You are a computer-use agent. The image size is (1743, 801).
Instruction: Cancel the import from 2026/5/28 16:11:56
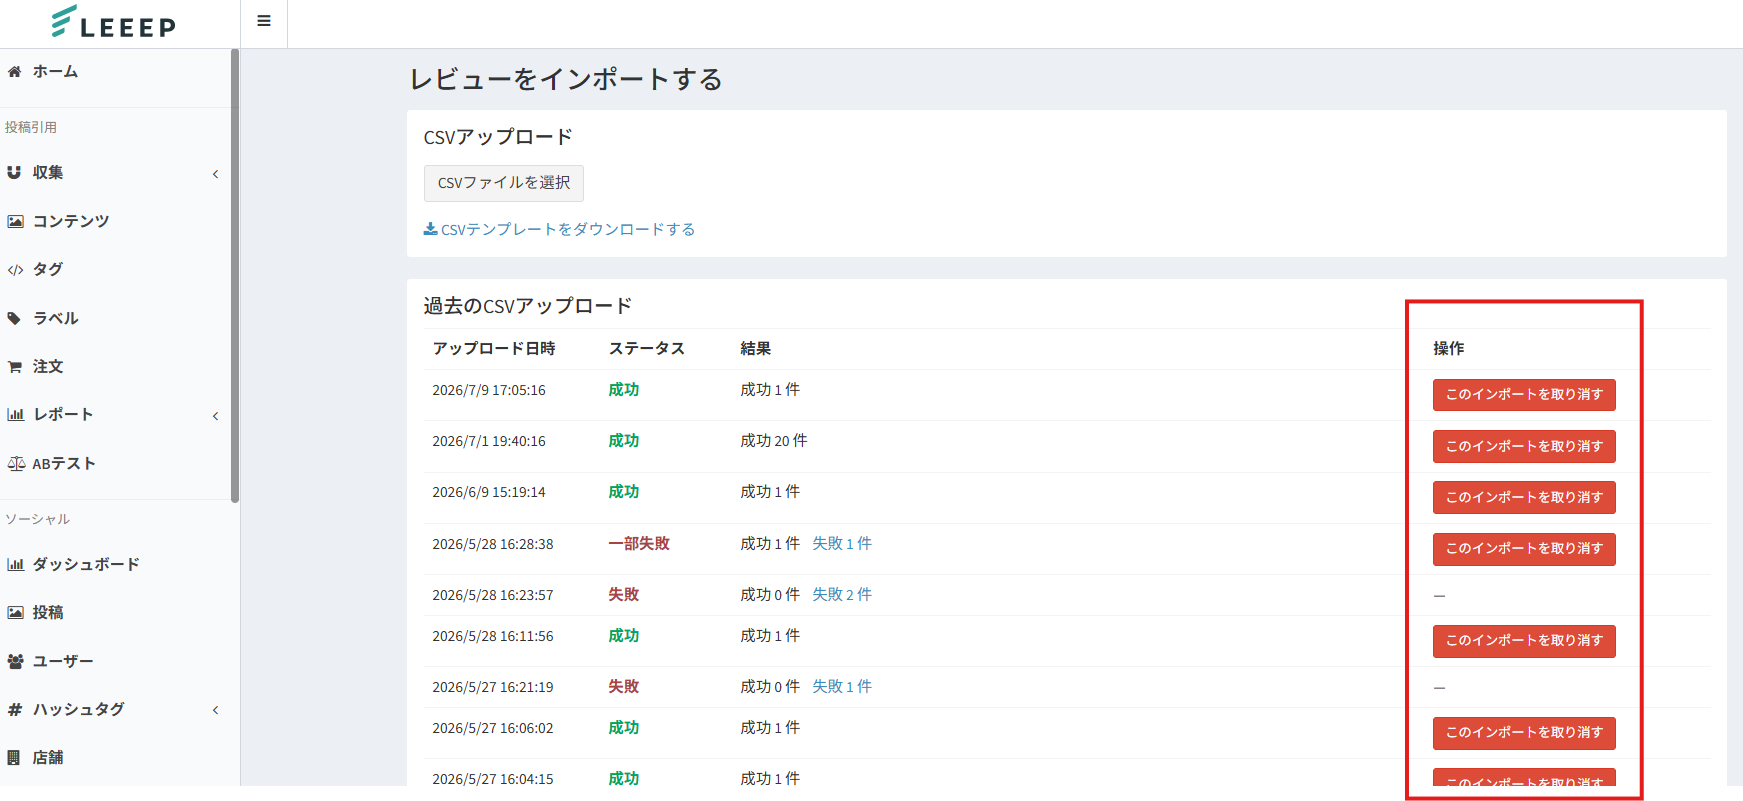click(x=1524, y=641)
